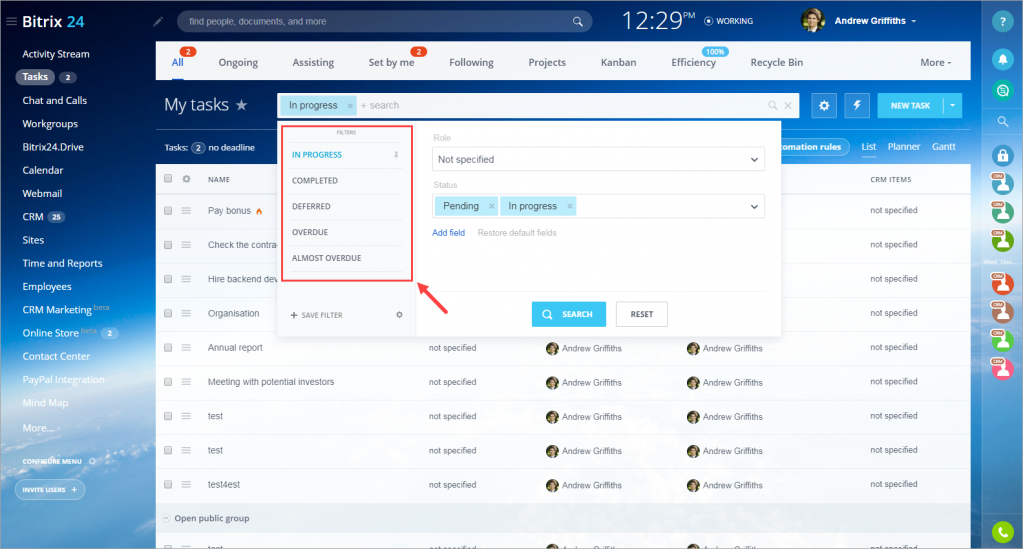Remove the In progress filter chip

pos(350,106)
